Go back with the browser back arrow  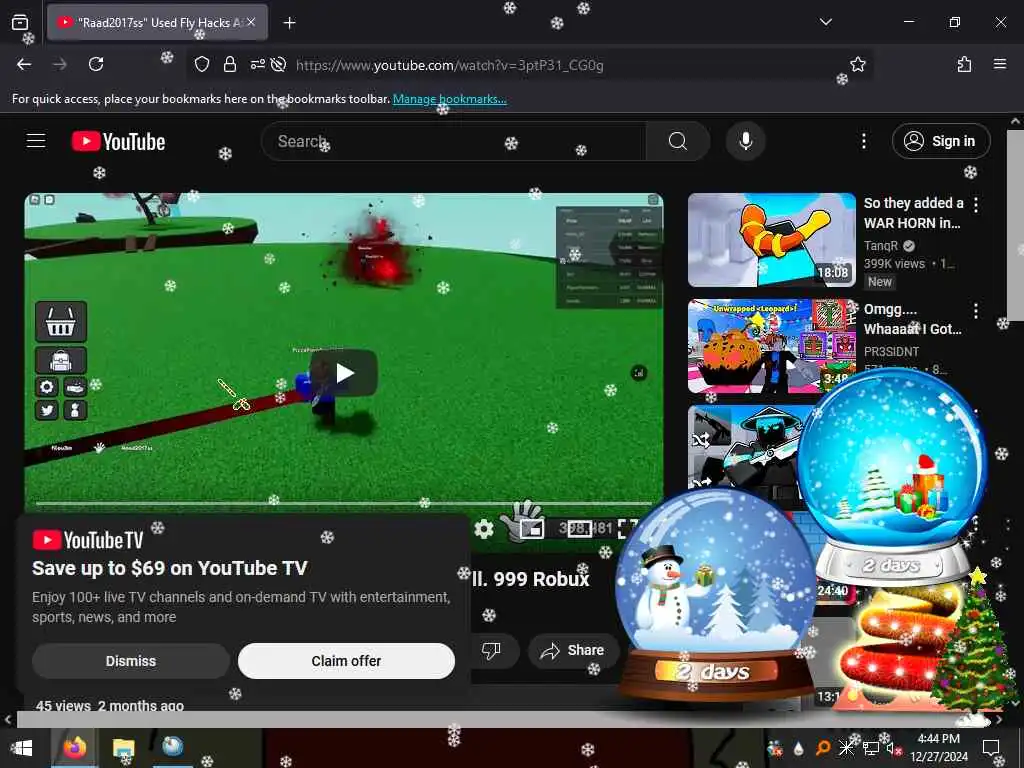tap(24, 64)
